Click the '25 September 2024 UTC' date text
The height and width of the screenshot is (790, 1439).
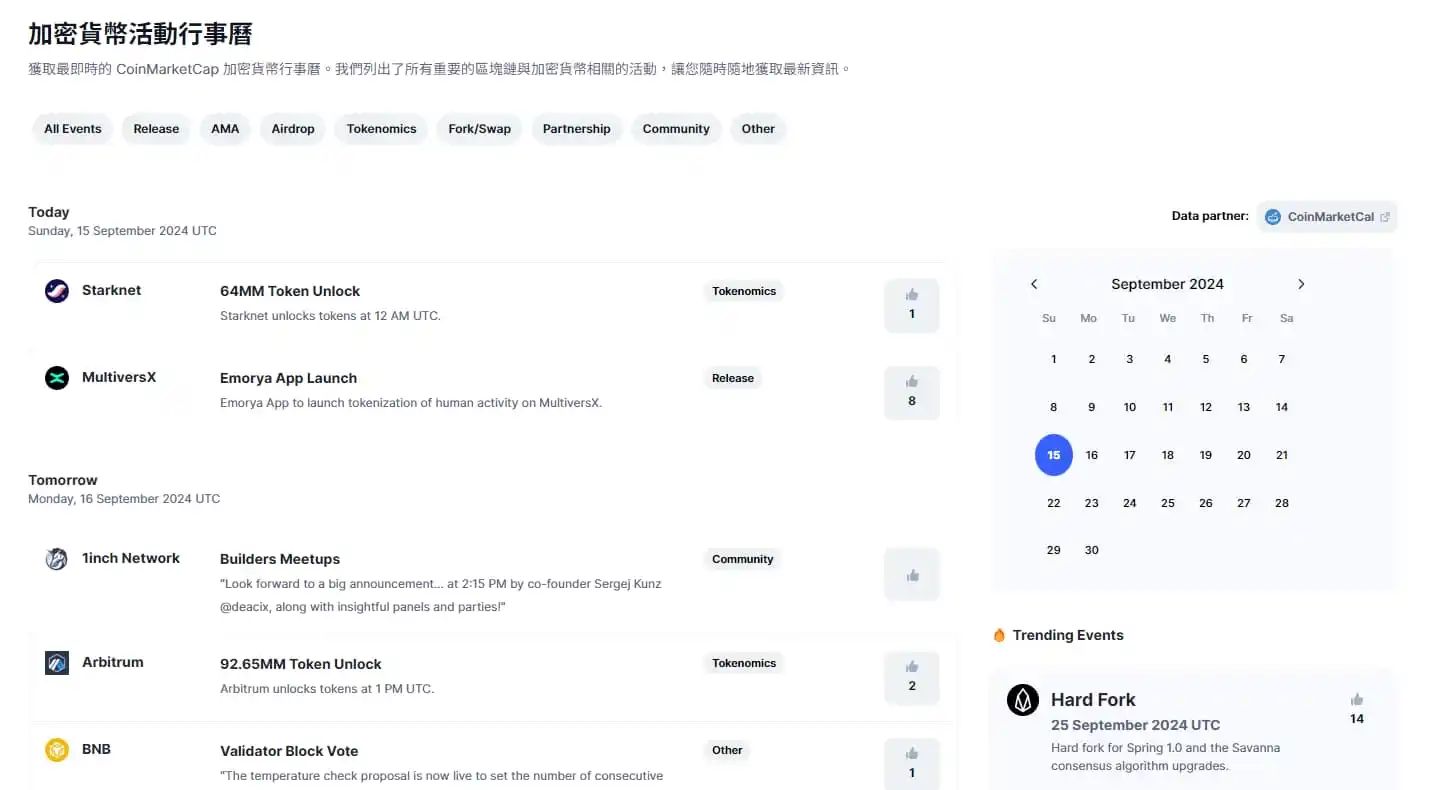pyautogui.click(x=1136, y=725)
